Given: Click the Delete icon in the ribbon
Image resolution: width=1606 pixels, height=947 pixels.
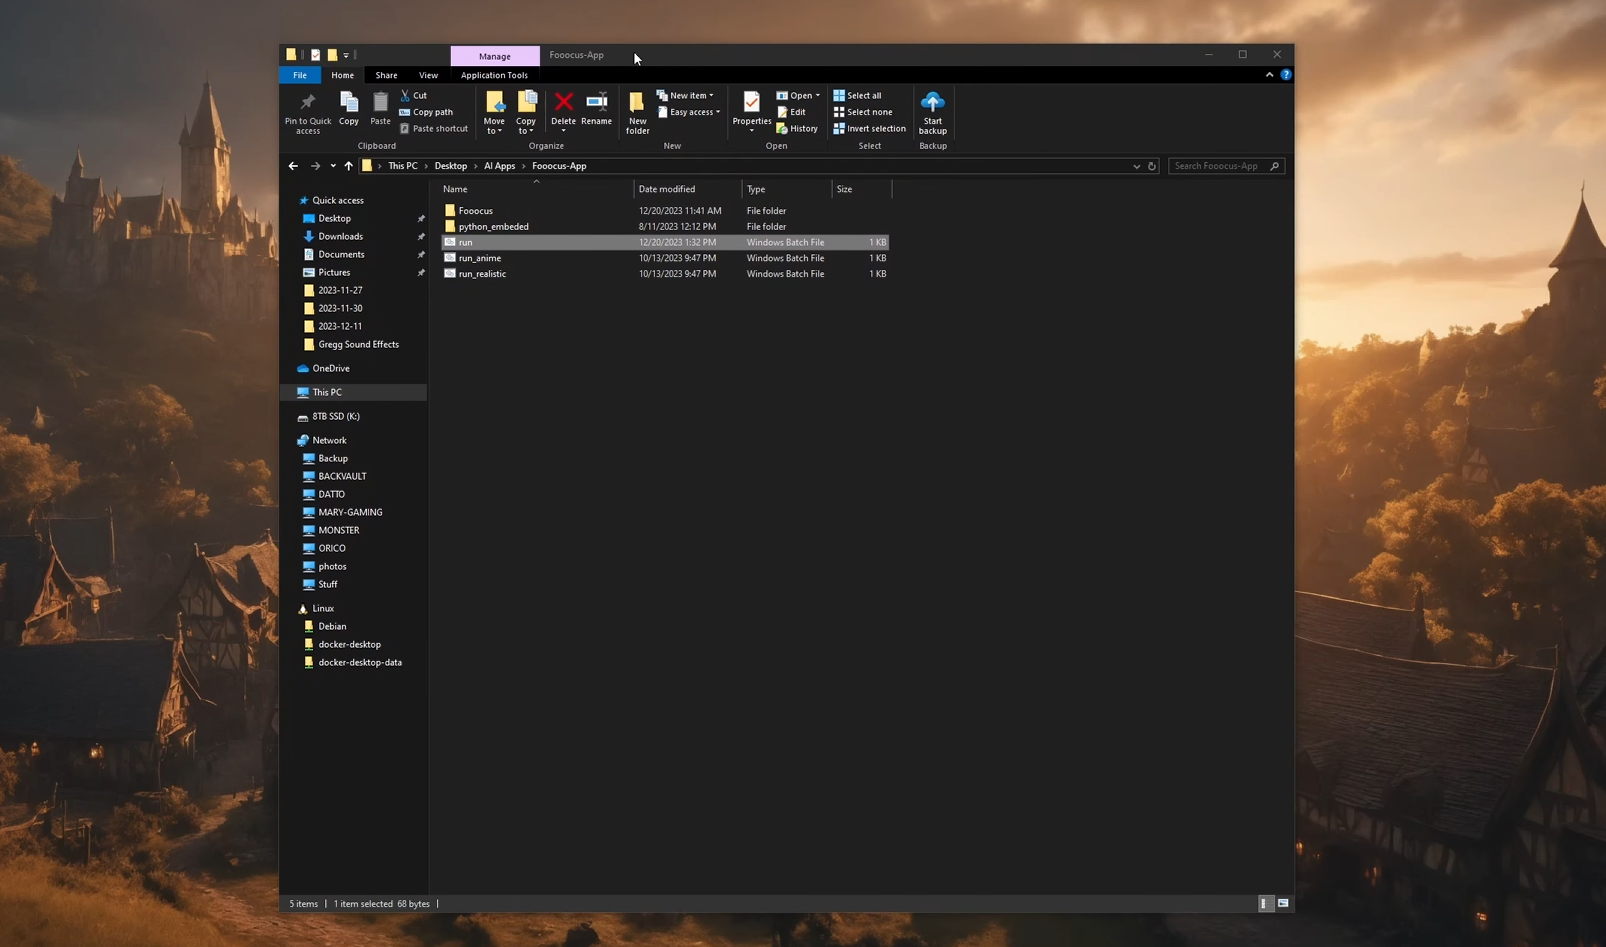Looking at the screenshot, I should (x=563, y=103).
